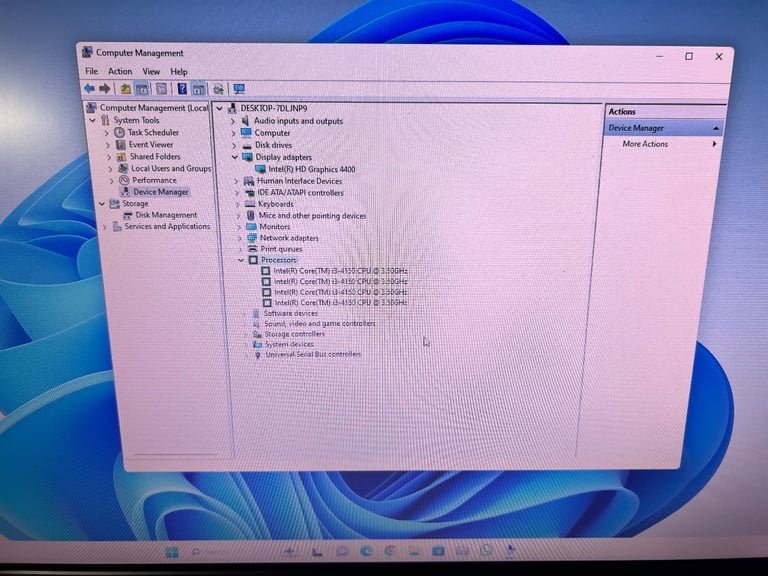Open Google Chrome from the taskbar

click(390, 551)
